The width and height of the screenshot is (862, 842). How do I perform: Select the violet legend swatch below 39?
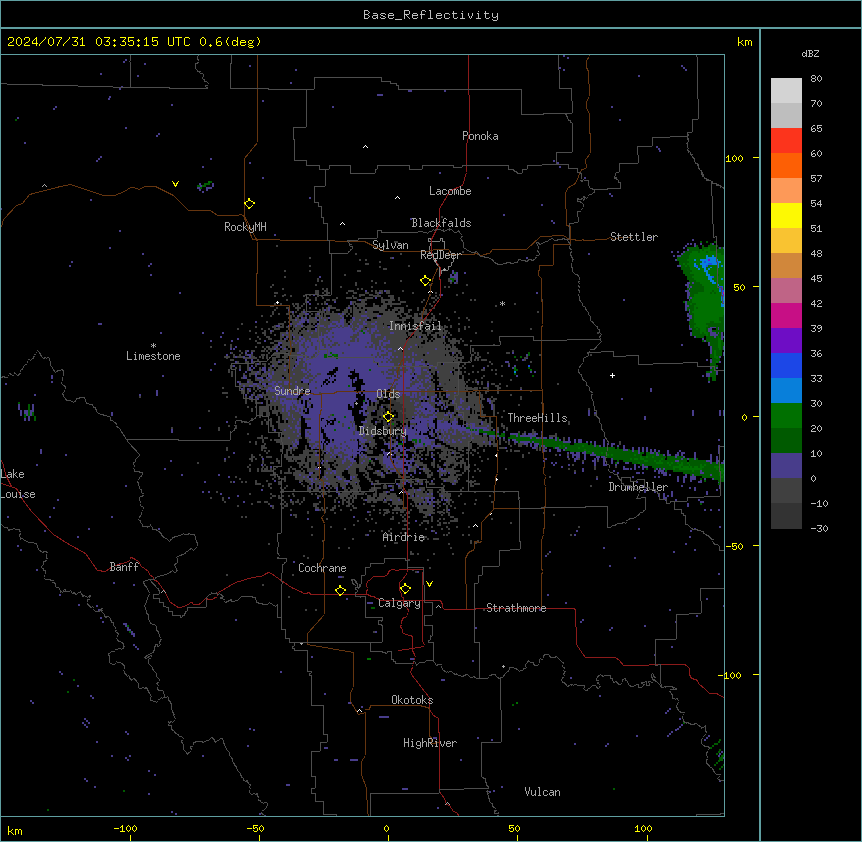(x=786, y=340)
